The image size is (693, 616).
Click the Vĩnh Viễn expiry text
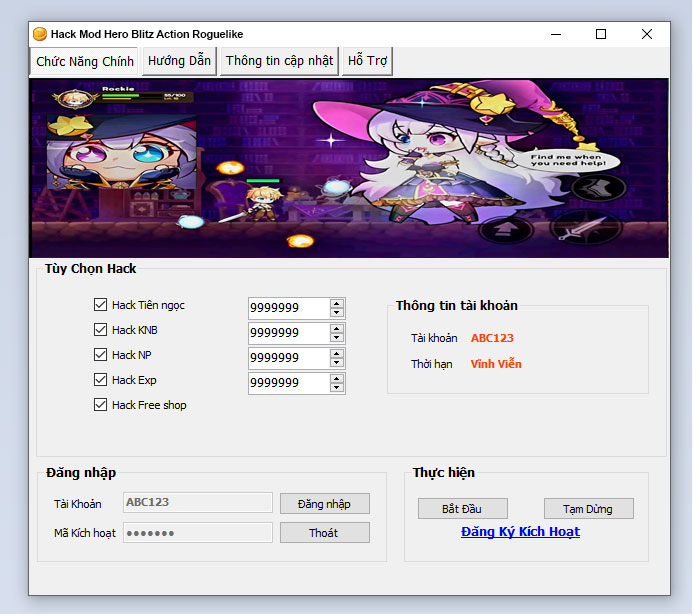[x=496, y=364]
